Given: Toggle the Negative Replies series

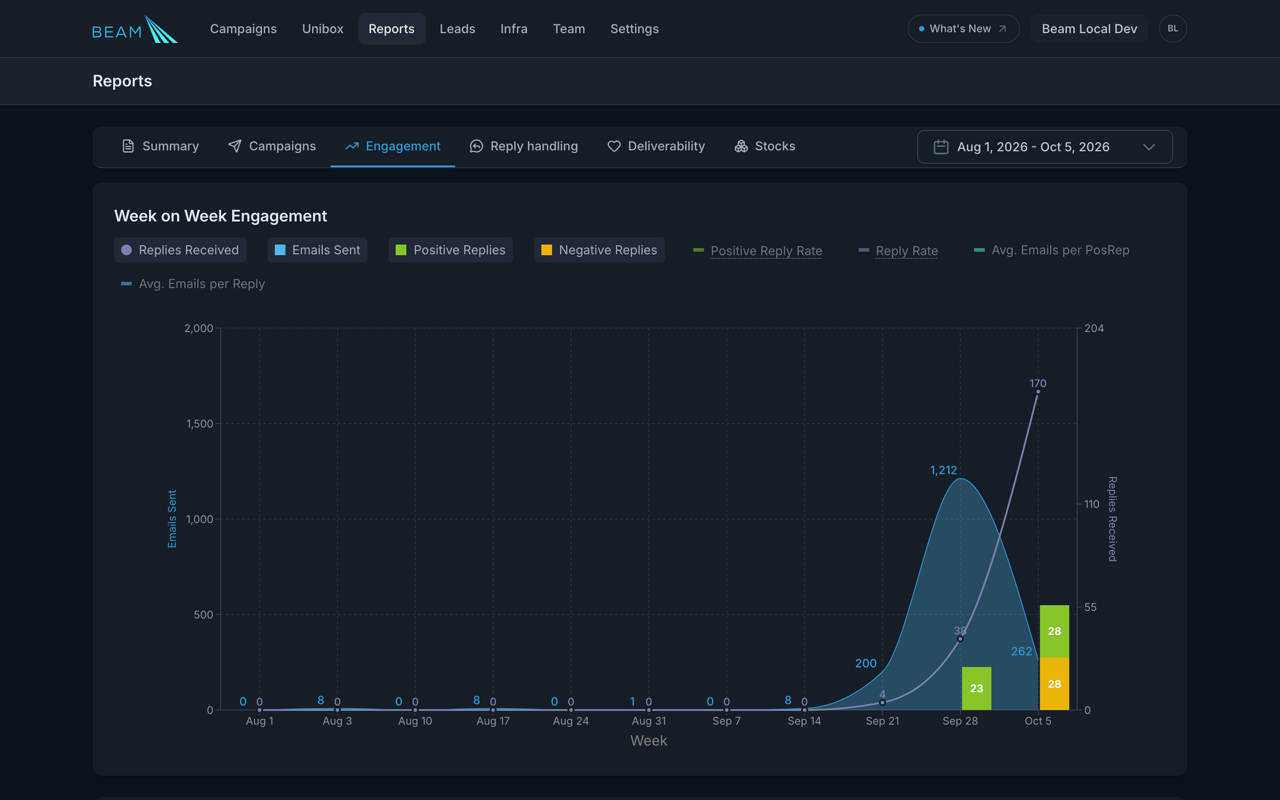Looking at the screenshot, I should pyautogui.click(x=599, y=250).
